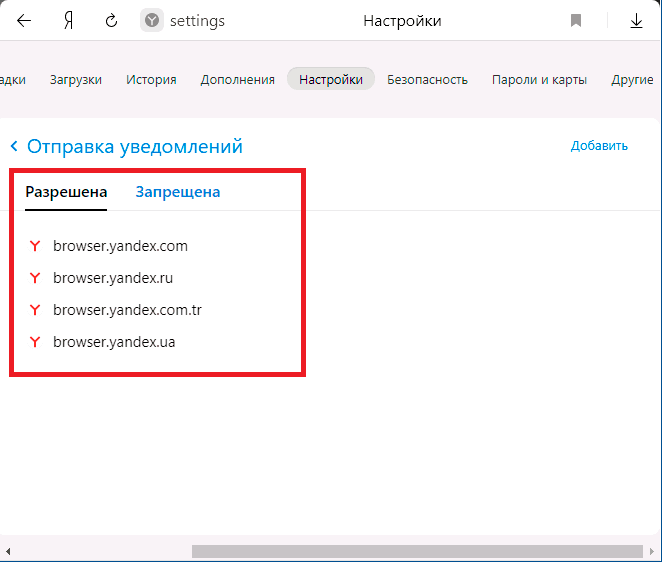The image size is (662, 562).
Task: Select the Разрешена tab
Action: pyautogui.click(x=66, y=192)
